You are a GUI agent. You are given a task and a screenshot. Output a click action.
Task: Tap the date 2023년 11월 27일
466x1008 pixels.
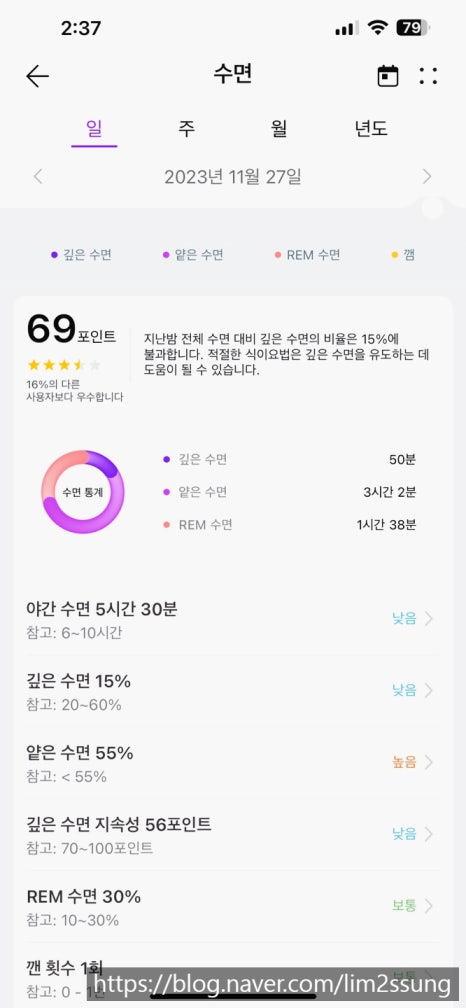233,177
